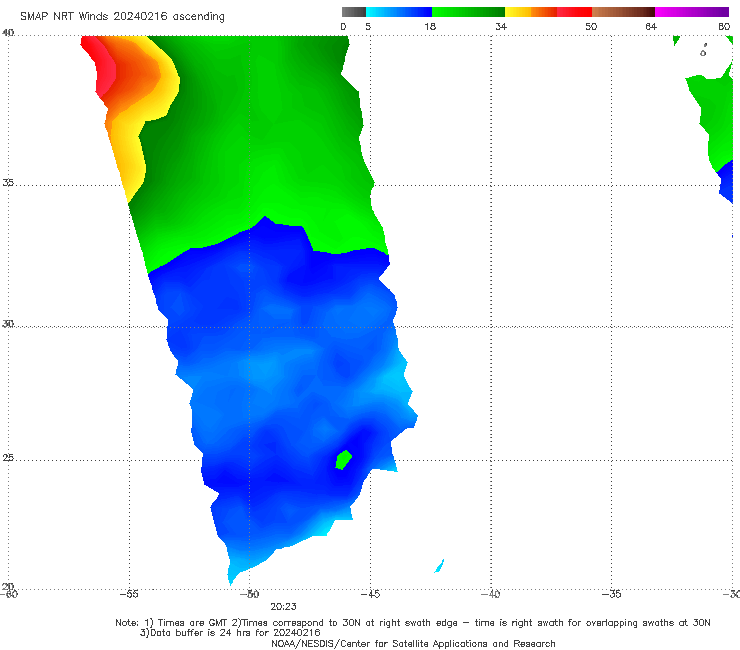This screenshot has width=740, height=650.
Task: Pick the yellow-orange segment of the color bar
Action: pos(530,12)
